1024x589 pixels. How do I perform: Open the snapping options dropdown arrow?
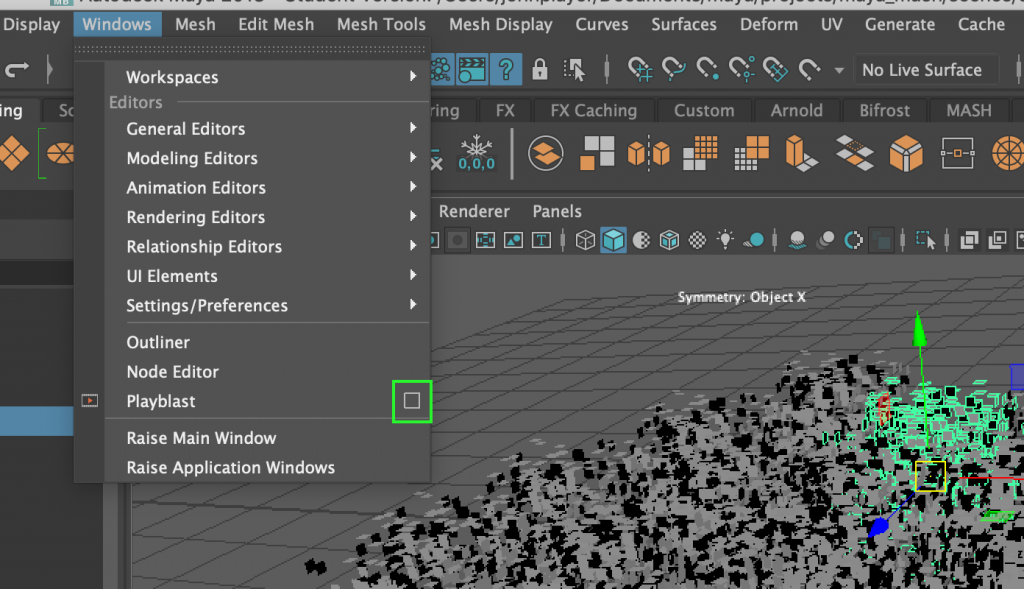(838, 70)
